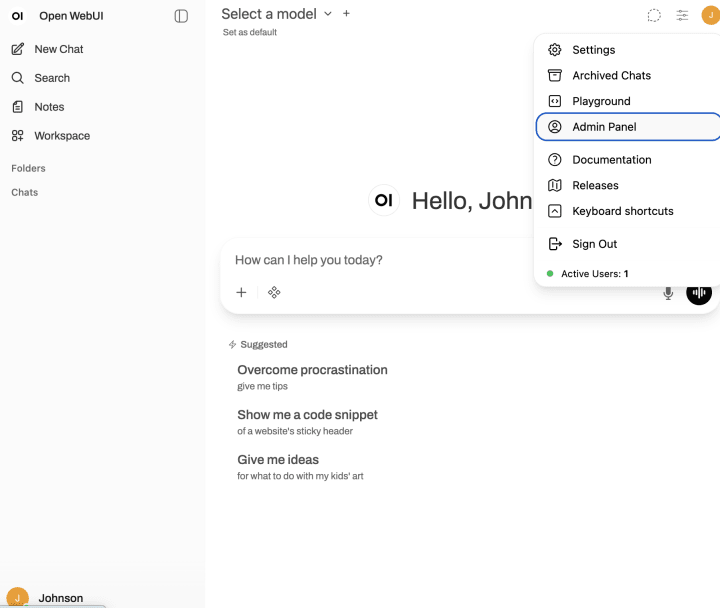This screenshot has width=720, height=608.
Task: Click the Releases map icon
Action: point(555,186)
